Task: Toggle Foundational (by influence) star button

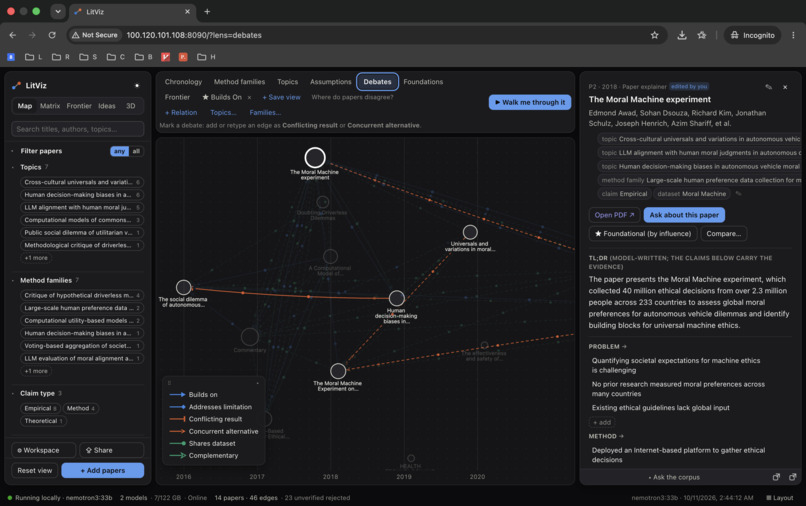Action: 643,233
